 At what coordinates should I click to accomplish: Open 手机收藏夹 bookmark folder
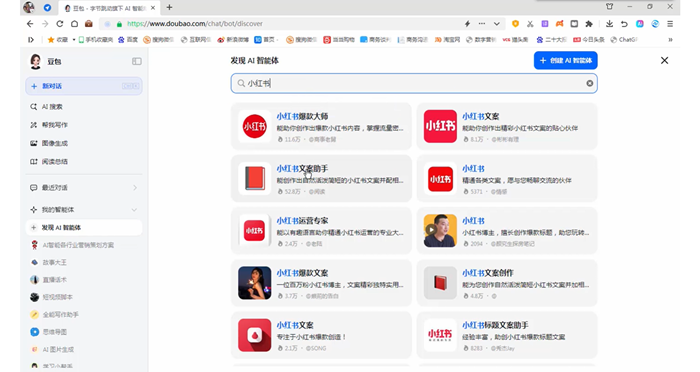pyautogui.click(x=96, y=40)
